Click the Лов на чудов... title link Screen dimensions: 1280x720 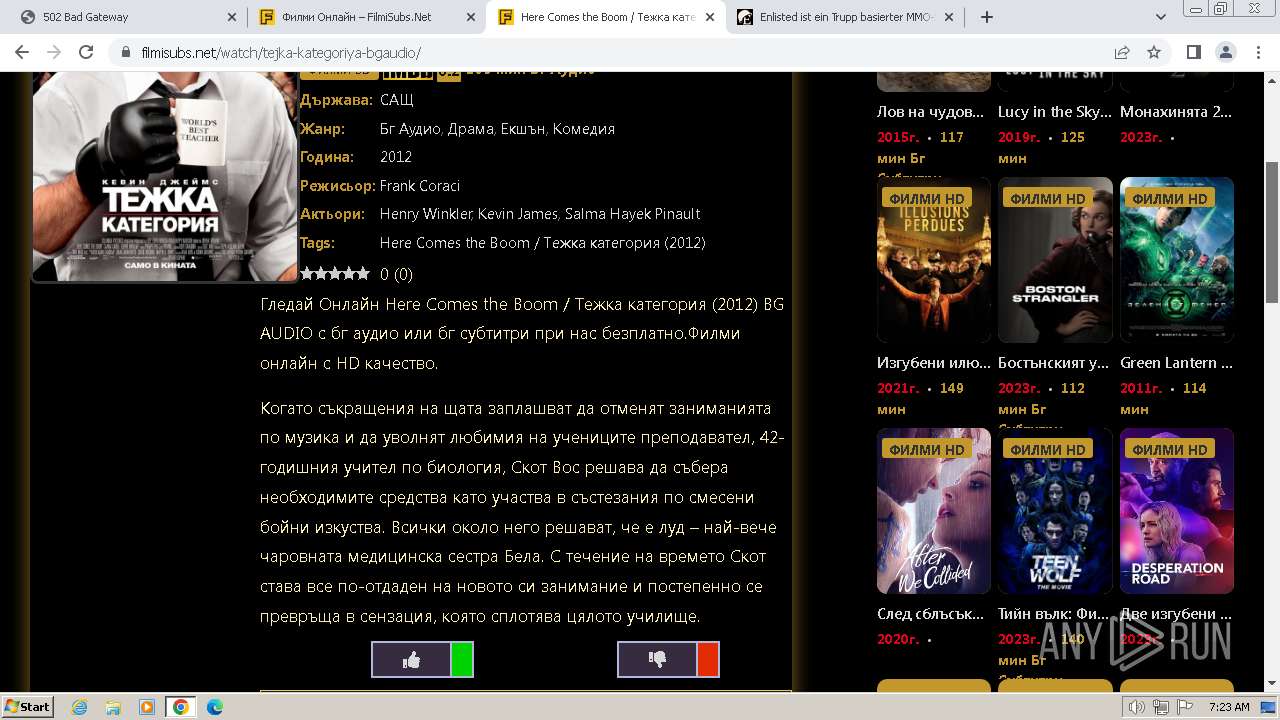tap(930, 112)
